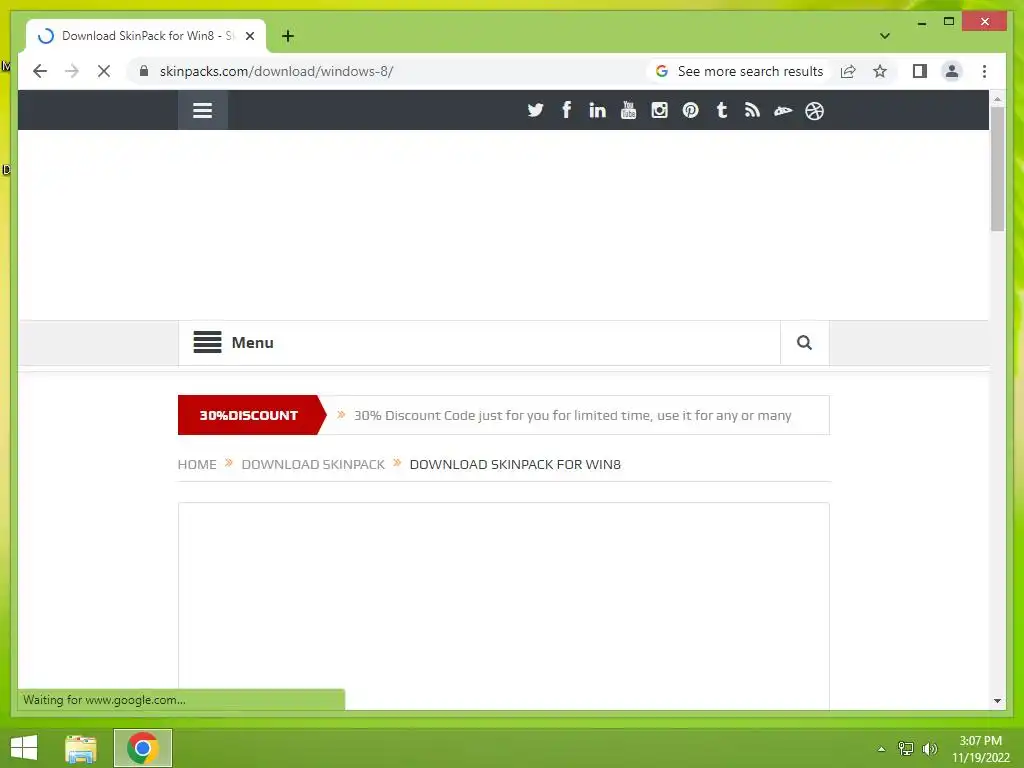Image resolution: width=1024 pixels, height=768 pixels.
Task: Open the YouTube social icon
Action: (628, 110)
